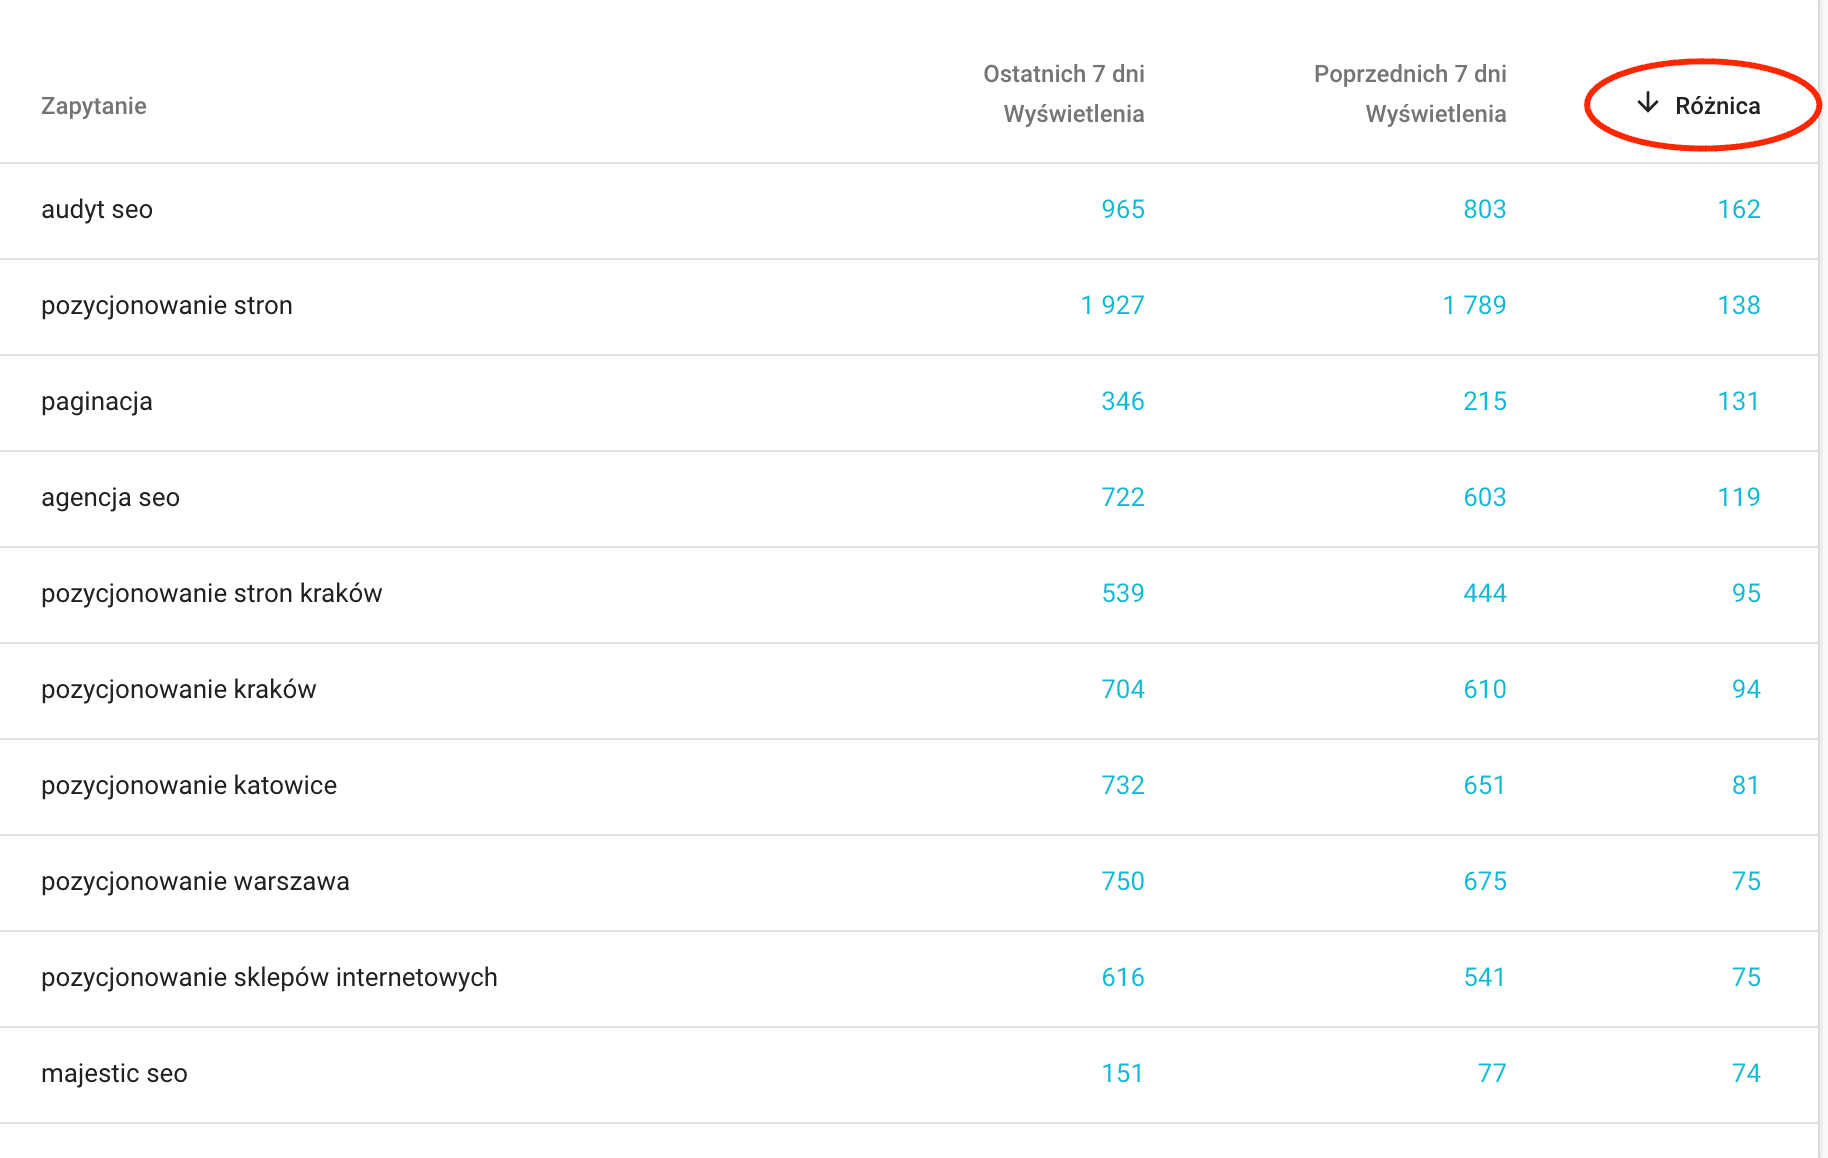Image resolution: width=1828 pixels, height=1158 pixels.
Task: Click the 74 difference value
Action: [1746, 1074]
